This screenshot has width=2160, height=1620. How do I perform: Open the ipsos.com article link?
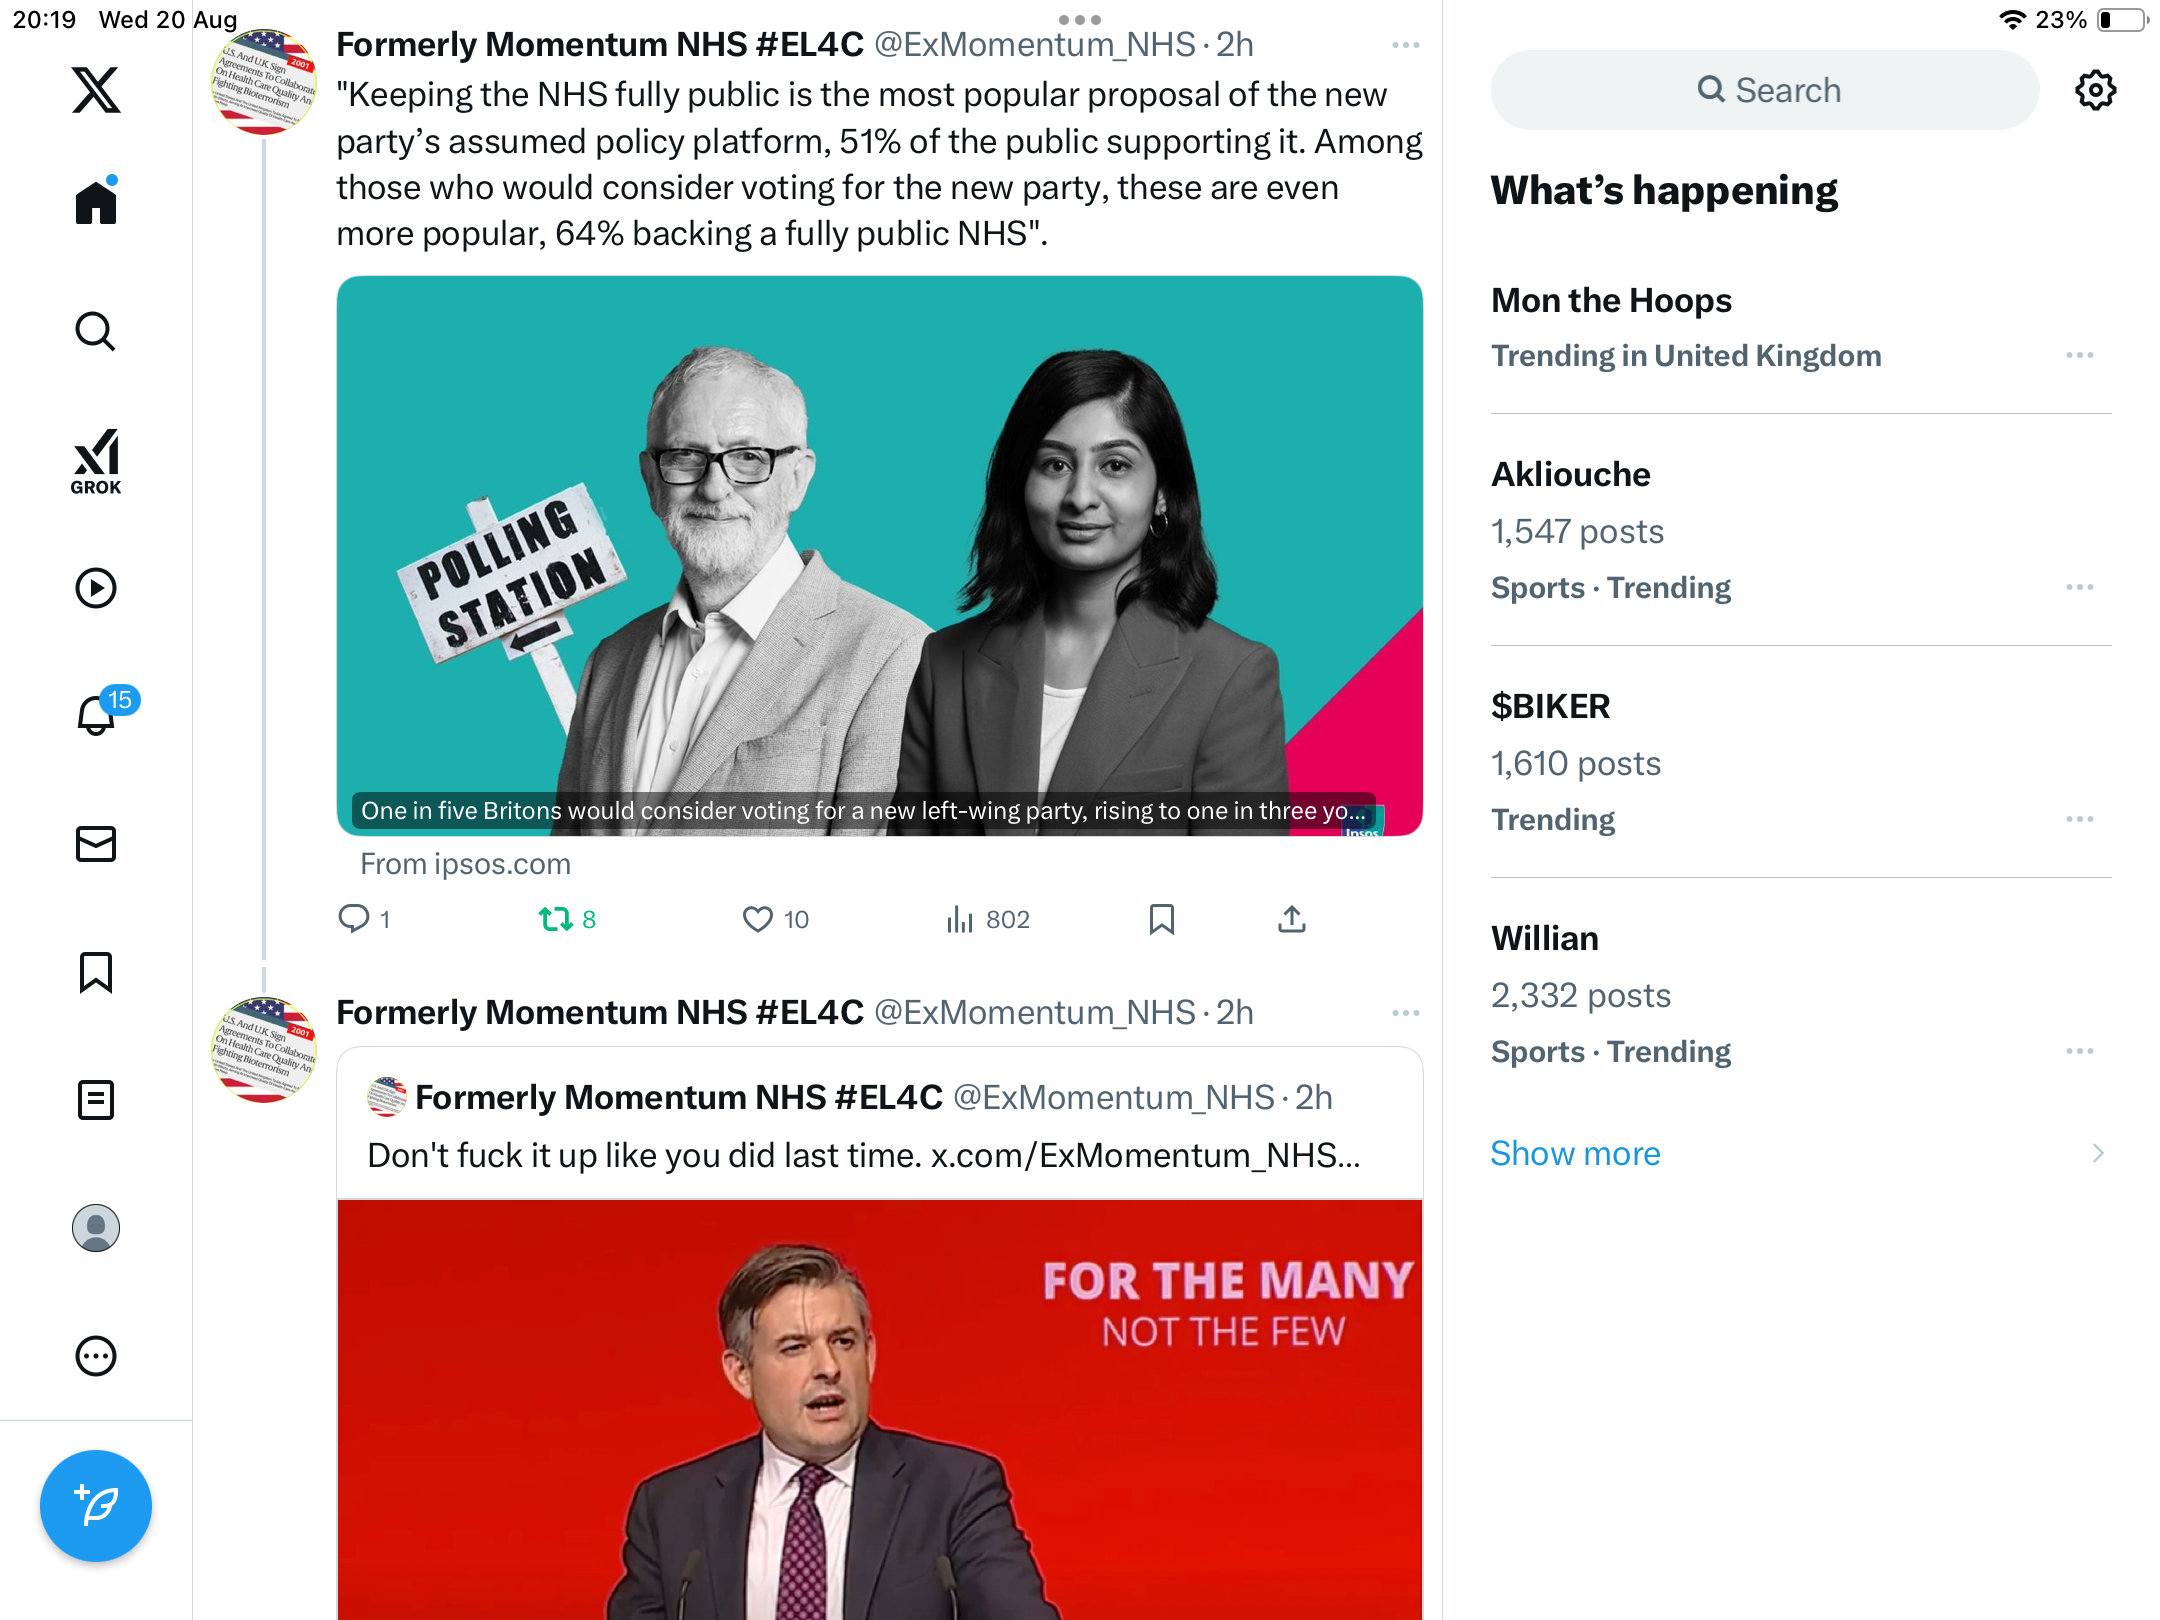point(879,556)
